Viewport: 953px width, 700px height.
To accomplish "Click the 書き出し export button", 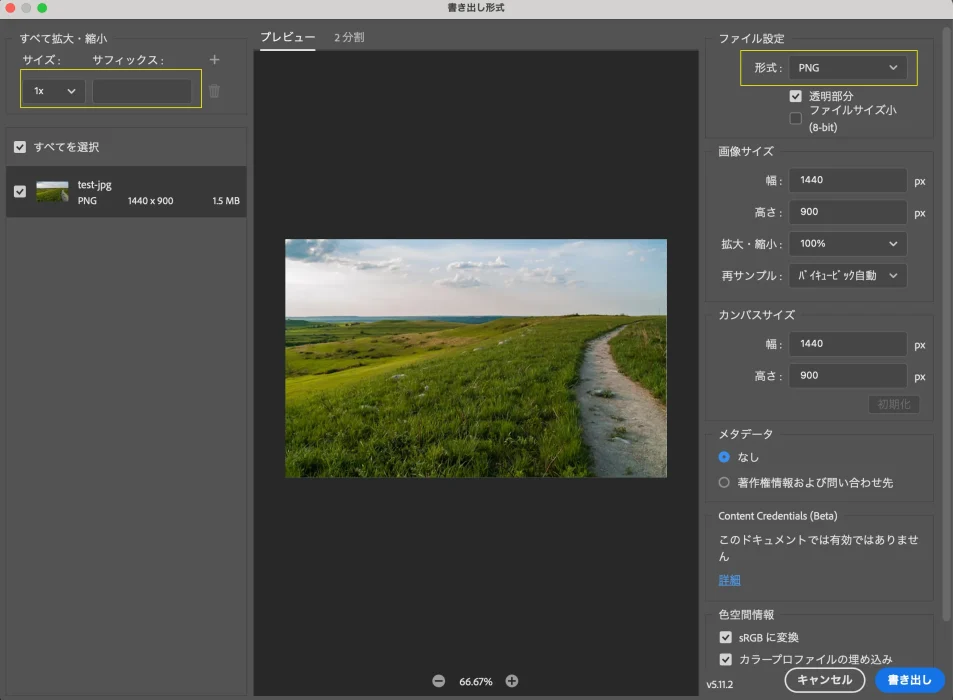I will (x=909, y=680).
